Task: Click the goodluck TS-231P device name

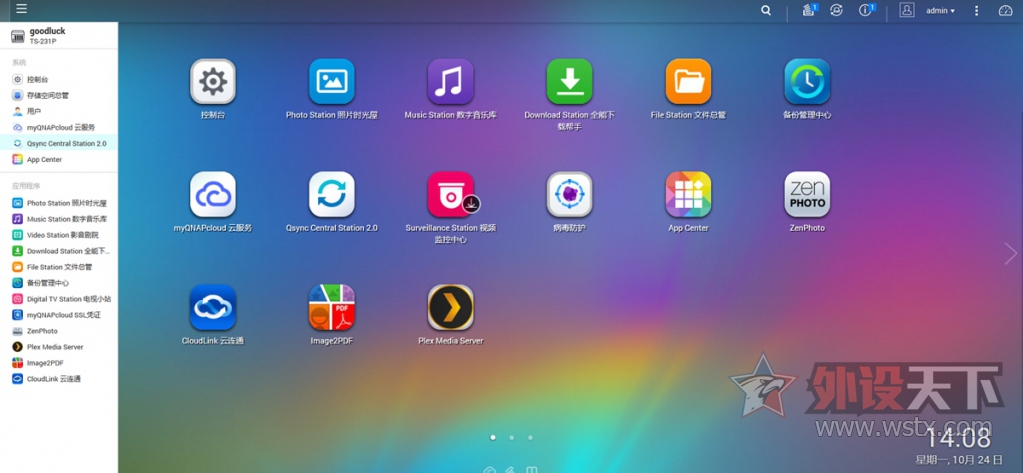Action: coord(47,35)
